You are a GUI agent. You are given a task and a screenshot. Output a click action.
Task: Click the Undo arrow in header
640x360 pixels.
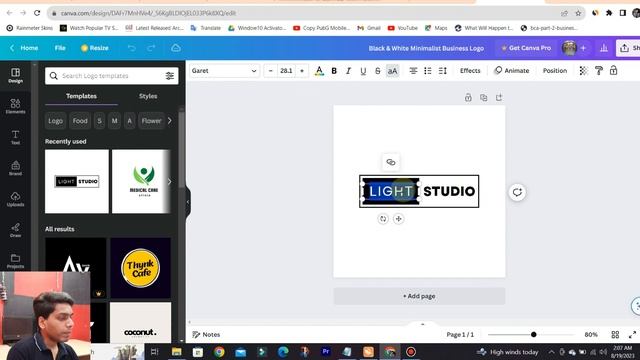tap(131, 48)
